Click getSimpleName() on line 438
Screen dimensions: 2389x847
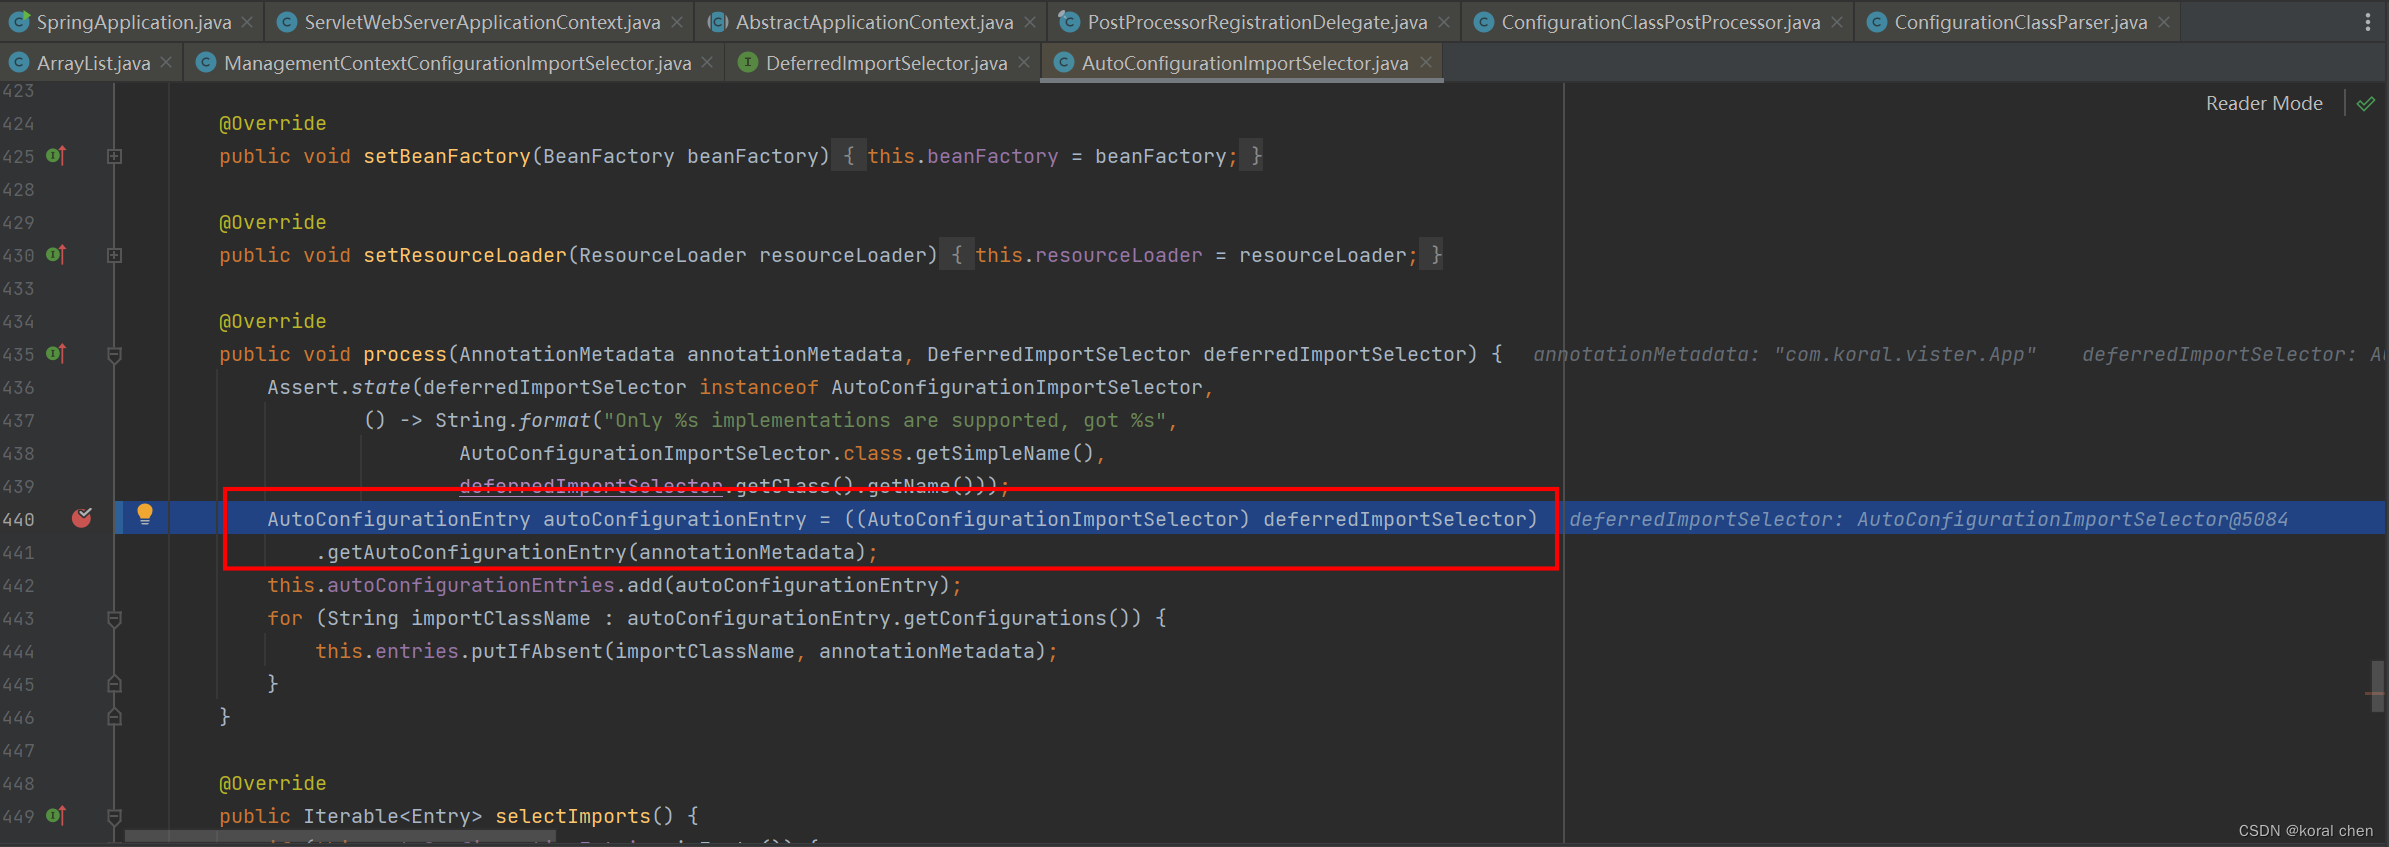tap(1005, 453)
